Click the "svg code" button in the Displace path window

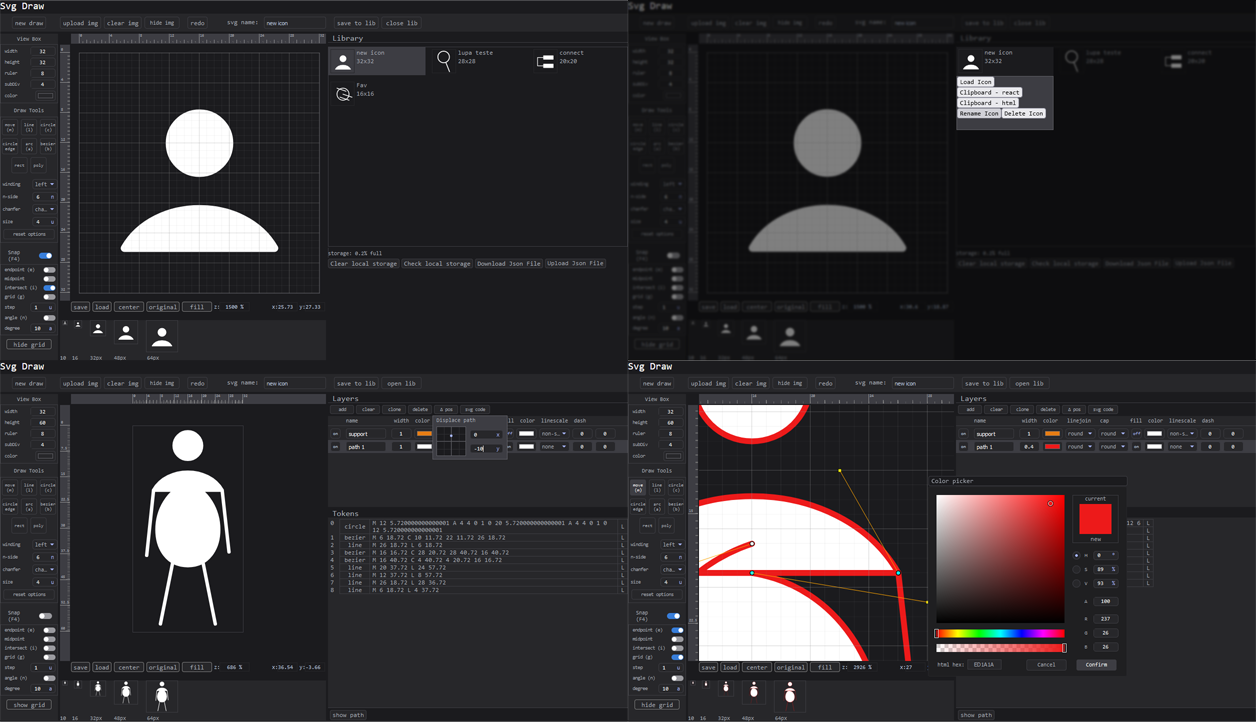point(475,409)
